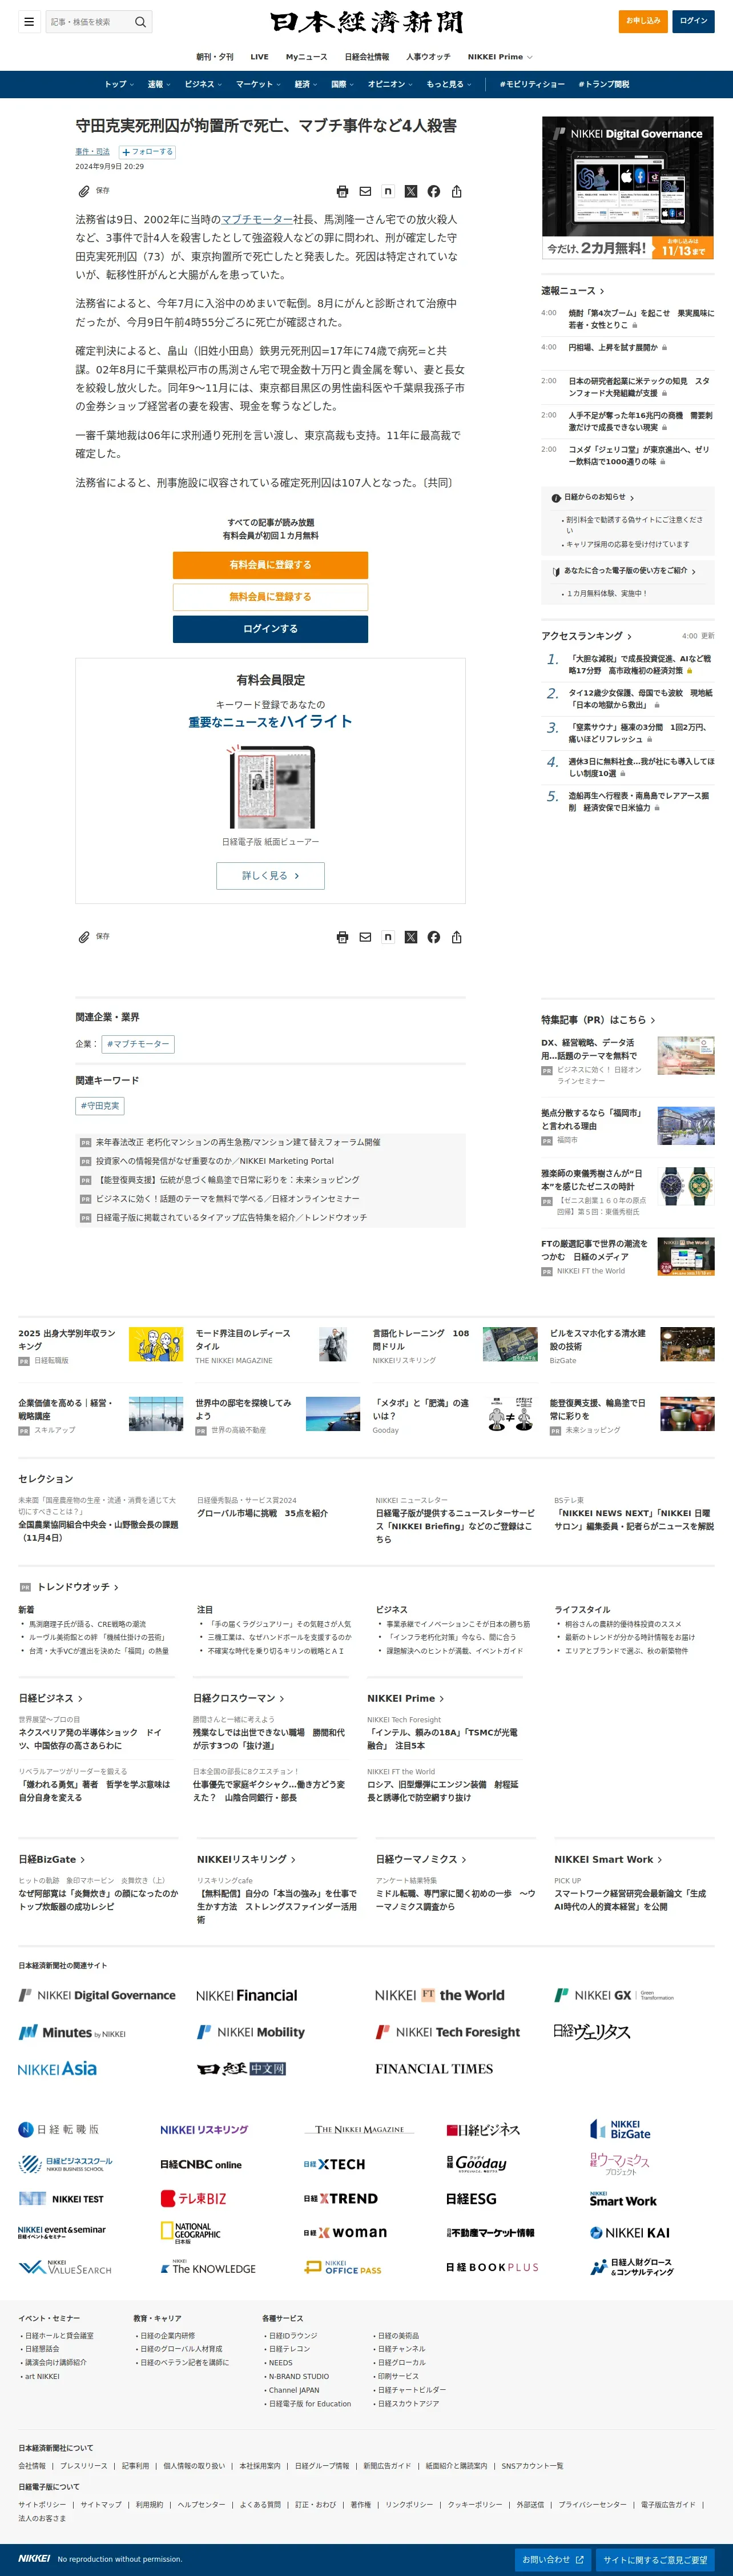The width and height of the screenshot is (733, 2576).
Task: Open the NIKKEI Digital Governance ad banner
Action: 628,188
